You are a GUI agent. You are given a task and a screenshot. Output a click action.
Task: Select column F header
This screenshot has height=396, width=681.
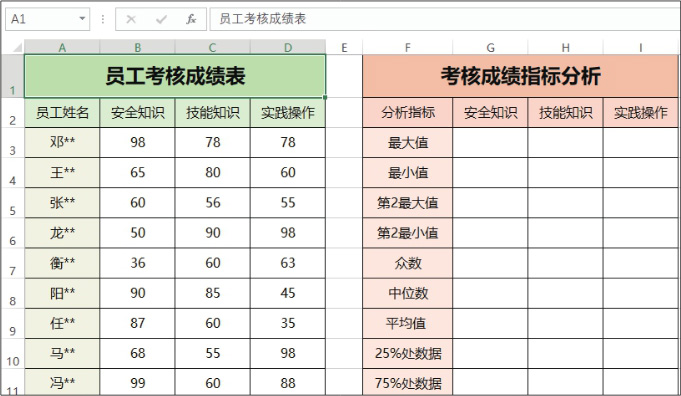click(x=407, y=47)
